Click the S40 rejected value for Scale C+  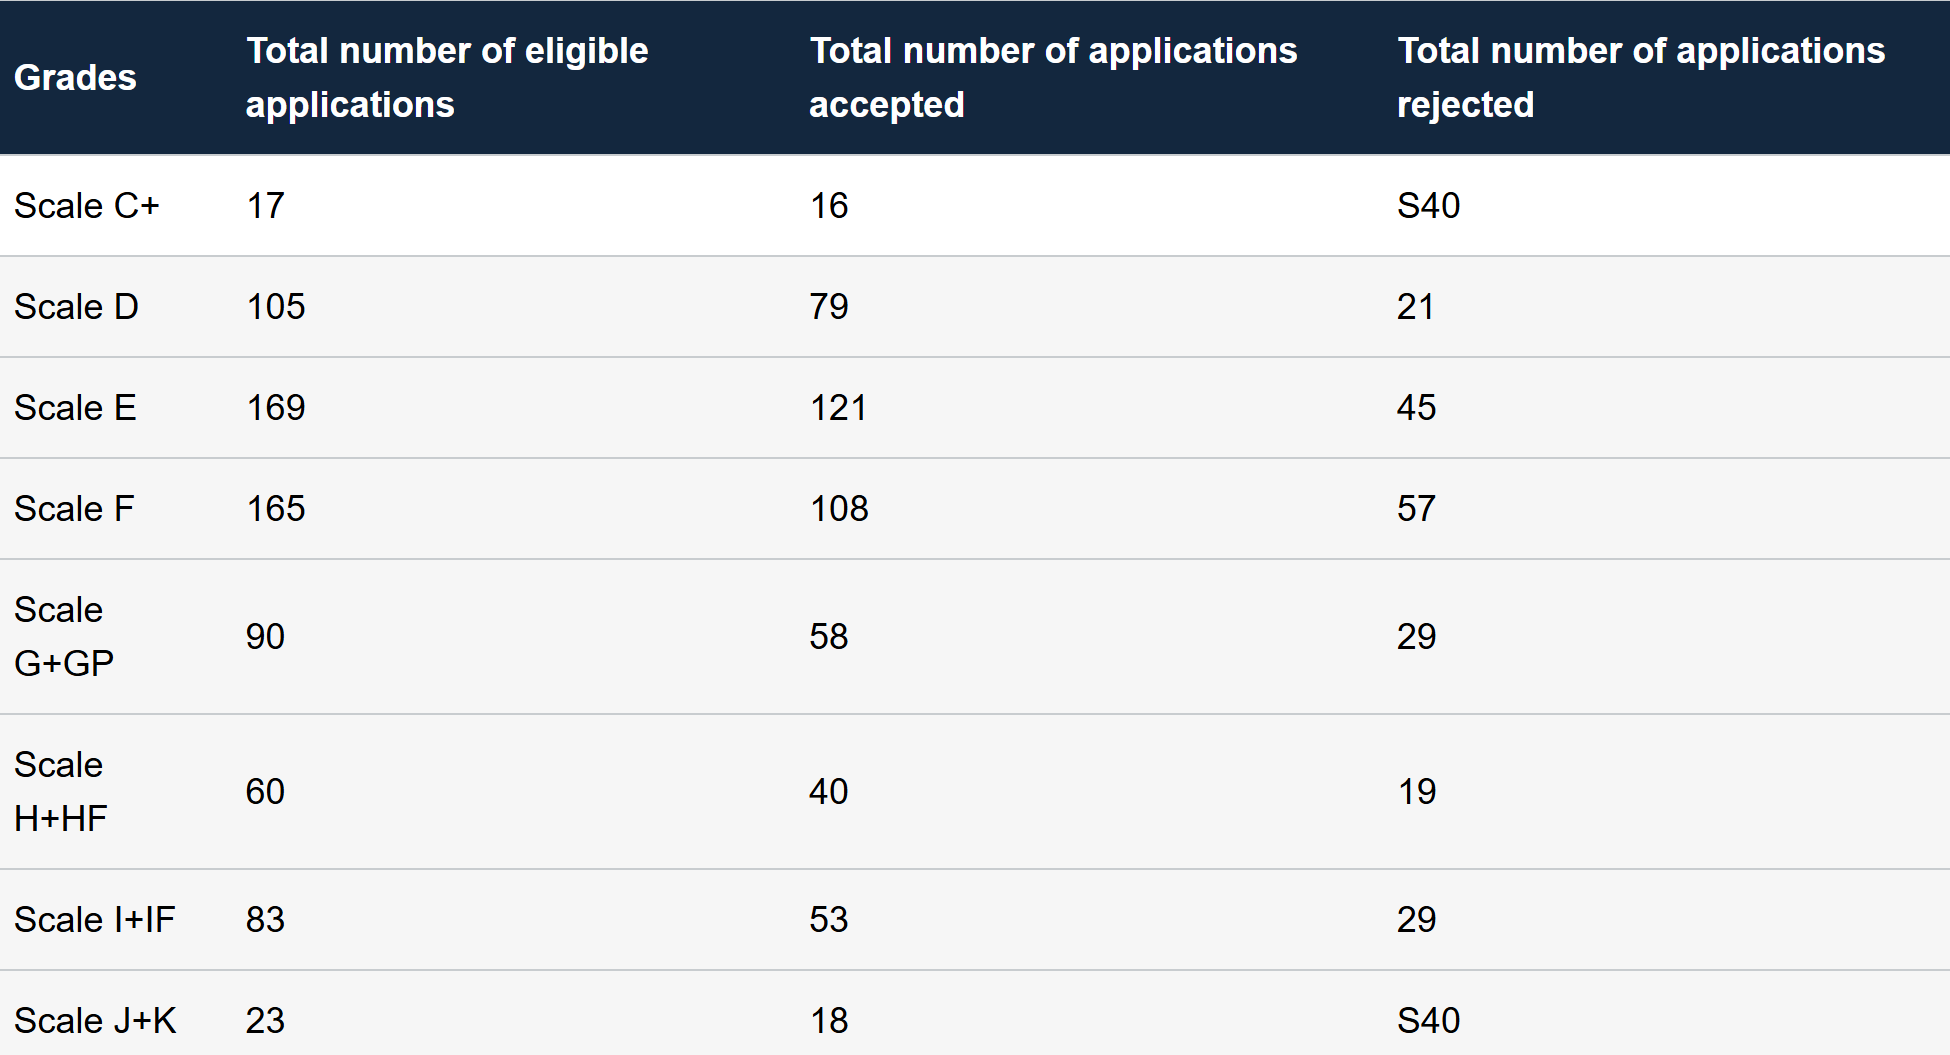point(1428,206)
